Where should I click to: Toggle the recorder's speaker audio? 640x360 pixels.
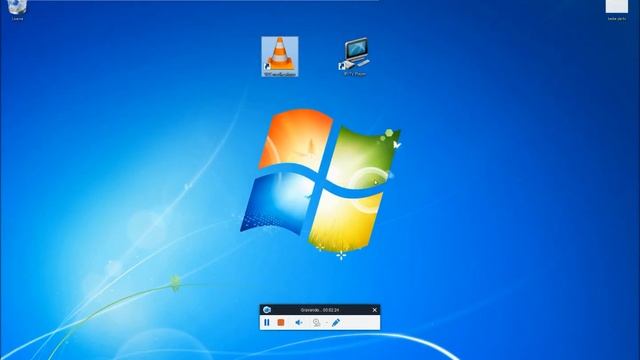point(299,322)
